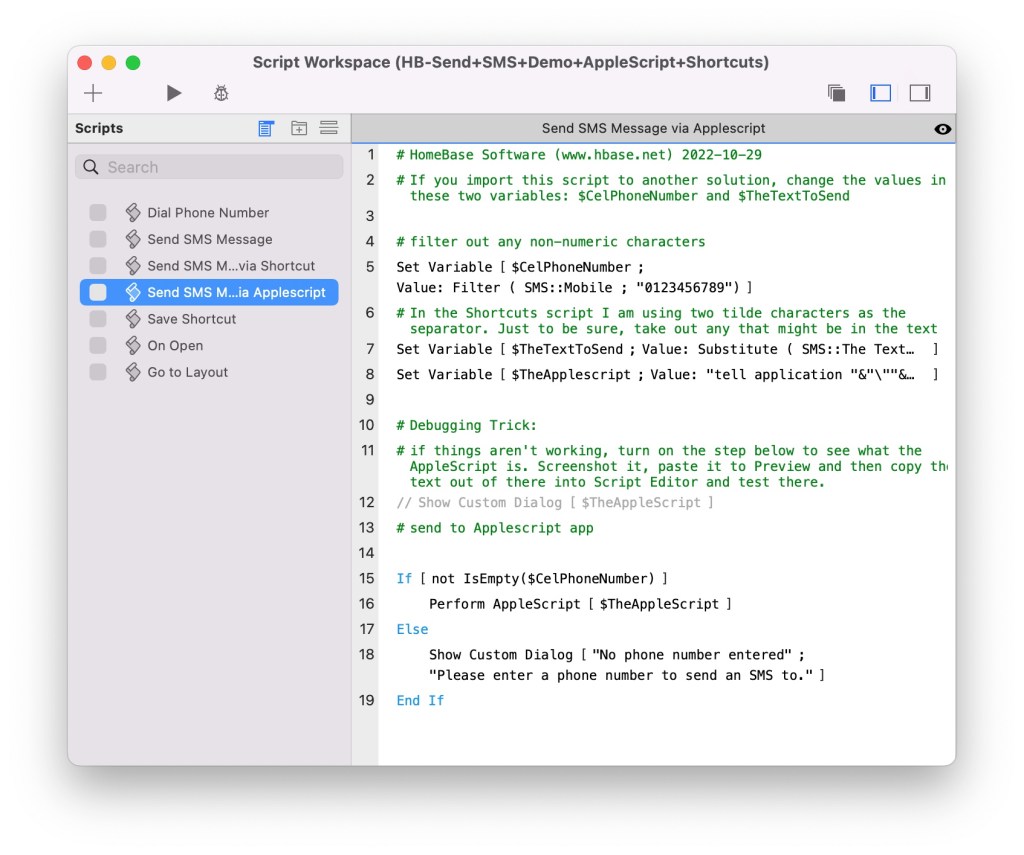
Task: Click the new folder icon
Action: point(298,128)
